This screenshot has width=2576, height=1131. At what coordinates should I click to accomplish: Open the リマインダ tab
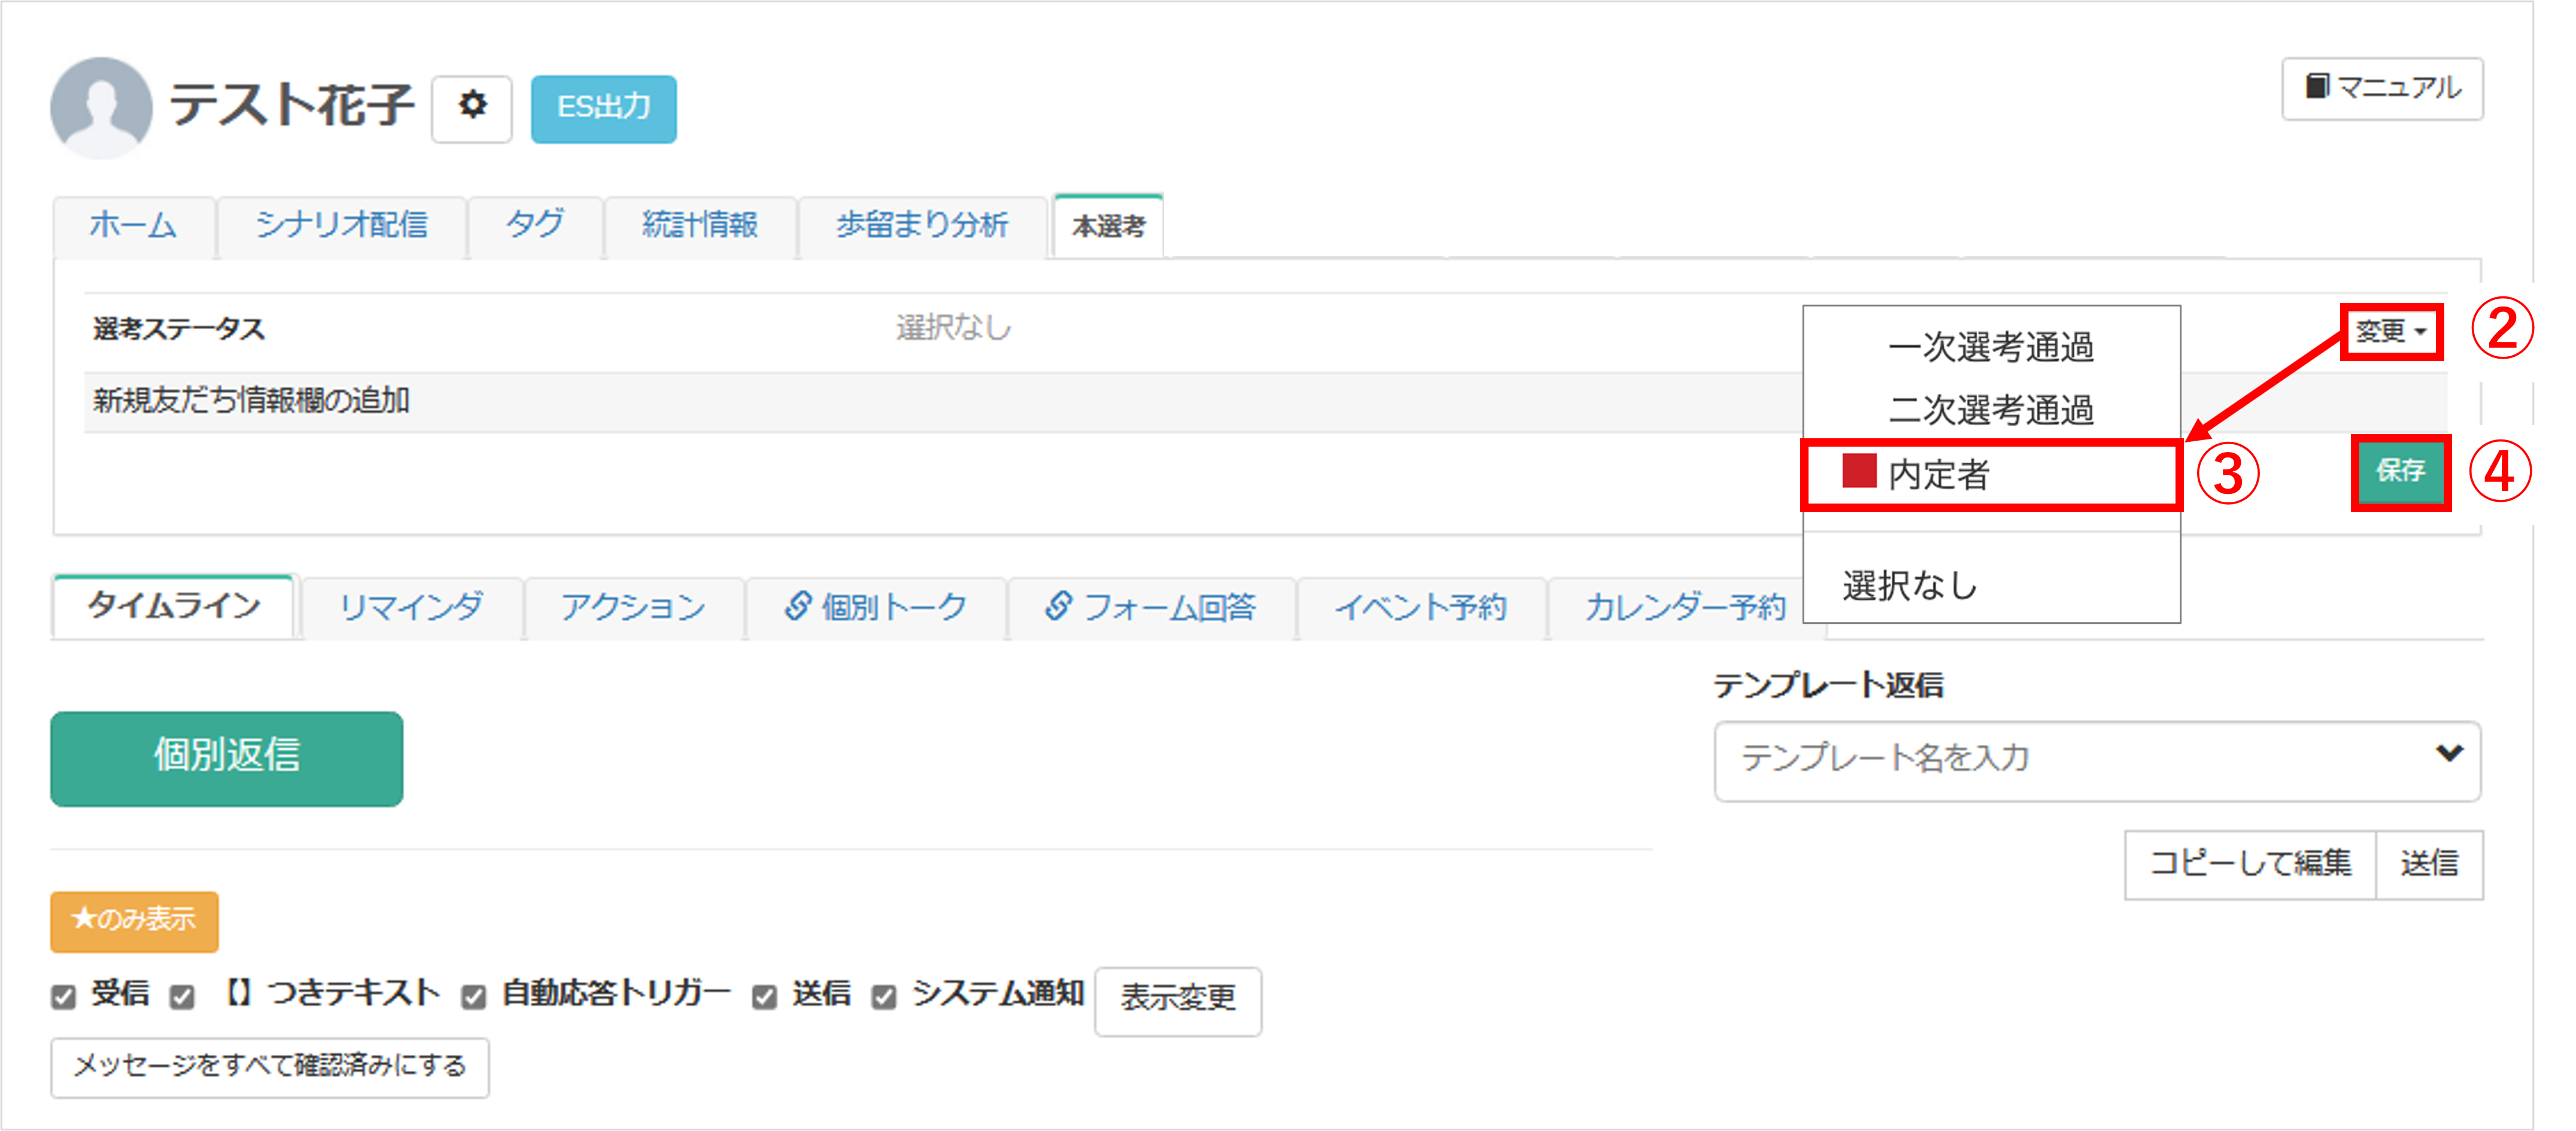[411, 607]
